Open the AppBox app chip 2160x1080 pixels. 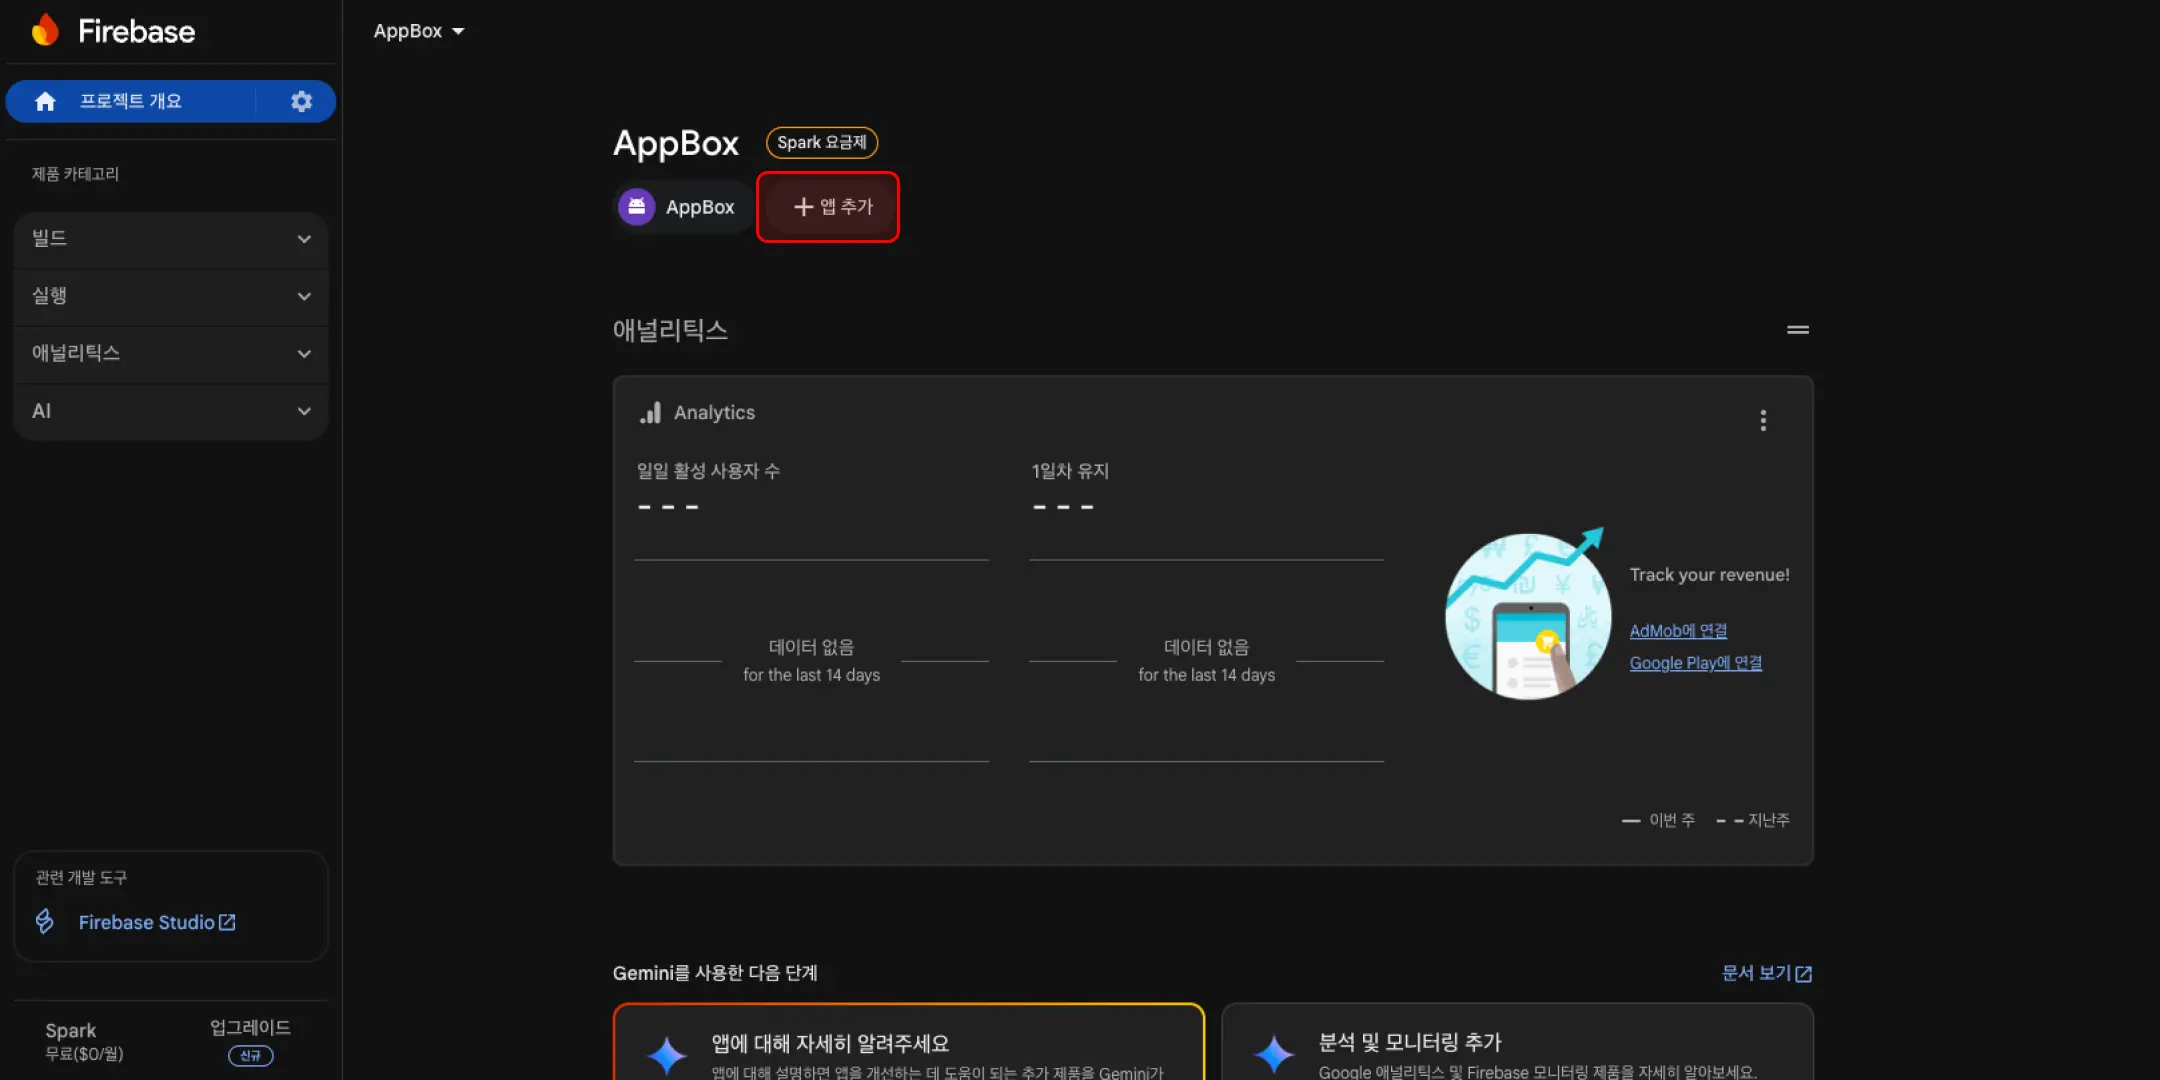[x=682, y=207]
